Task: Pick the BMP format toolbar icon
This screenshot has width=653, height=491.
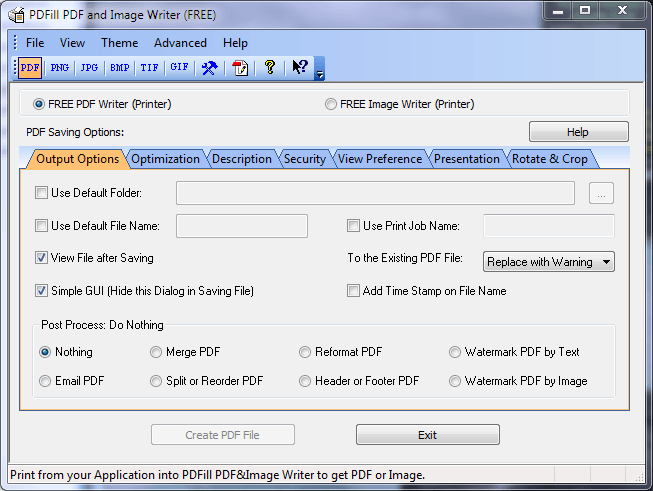Action: tap(120, 67)
